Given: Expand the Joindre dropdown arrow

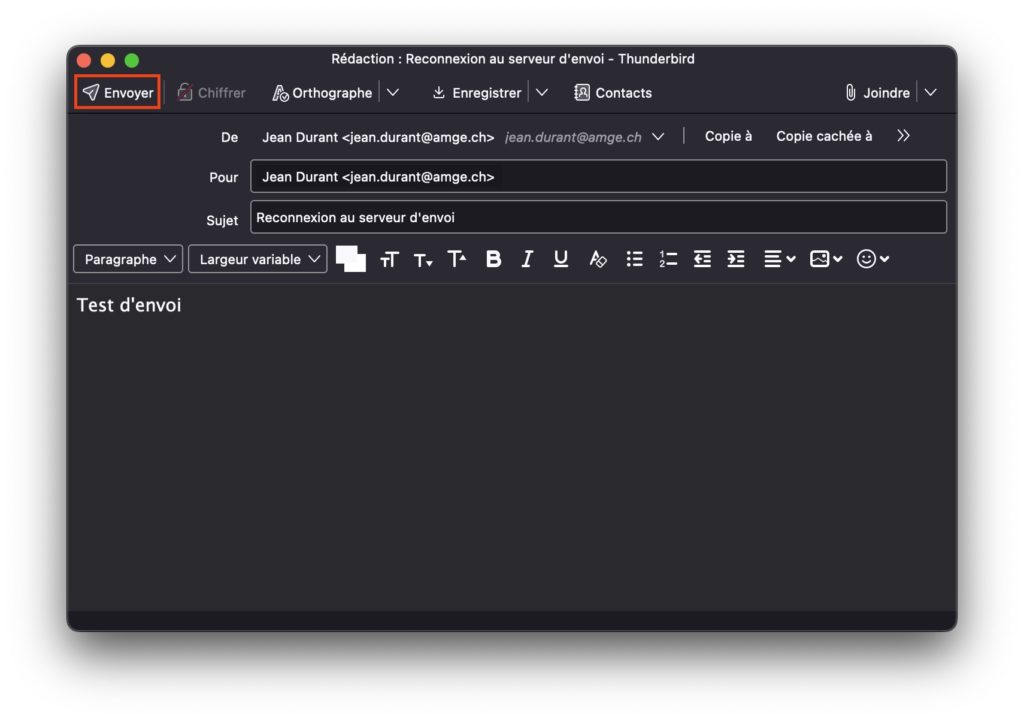Looking at the screenshot, I should click(931, 93).
